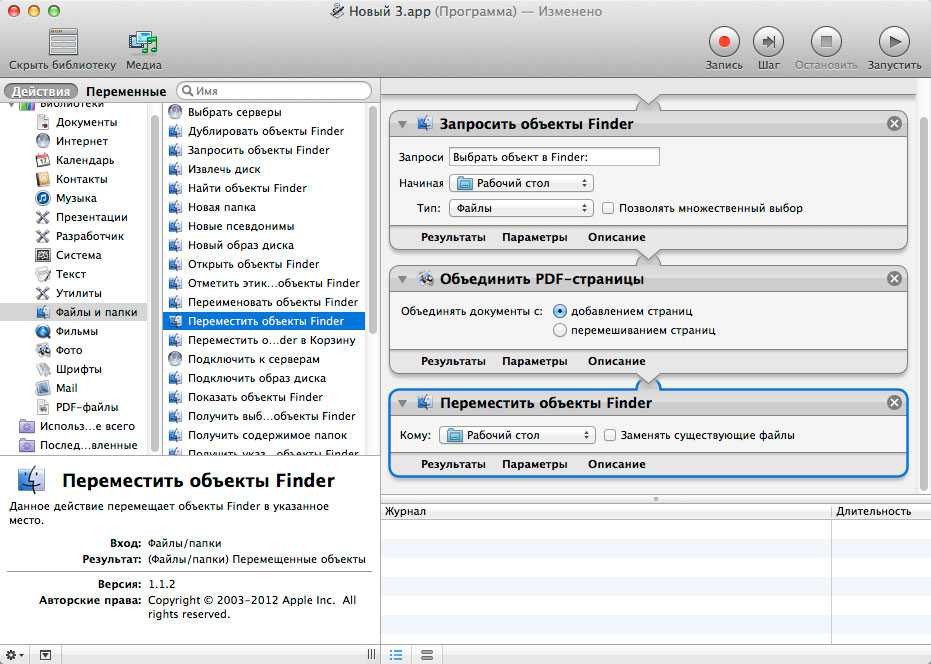Open the Тип Файлы dropdown
Image resolution: width=931 pixels, height=664 pixels.
click(521, 209)
